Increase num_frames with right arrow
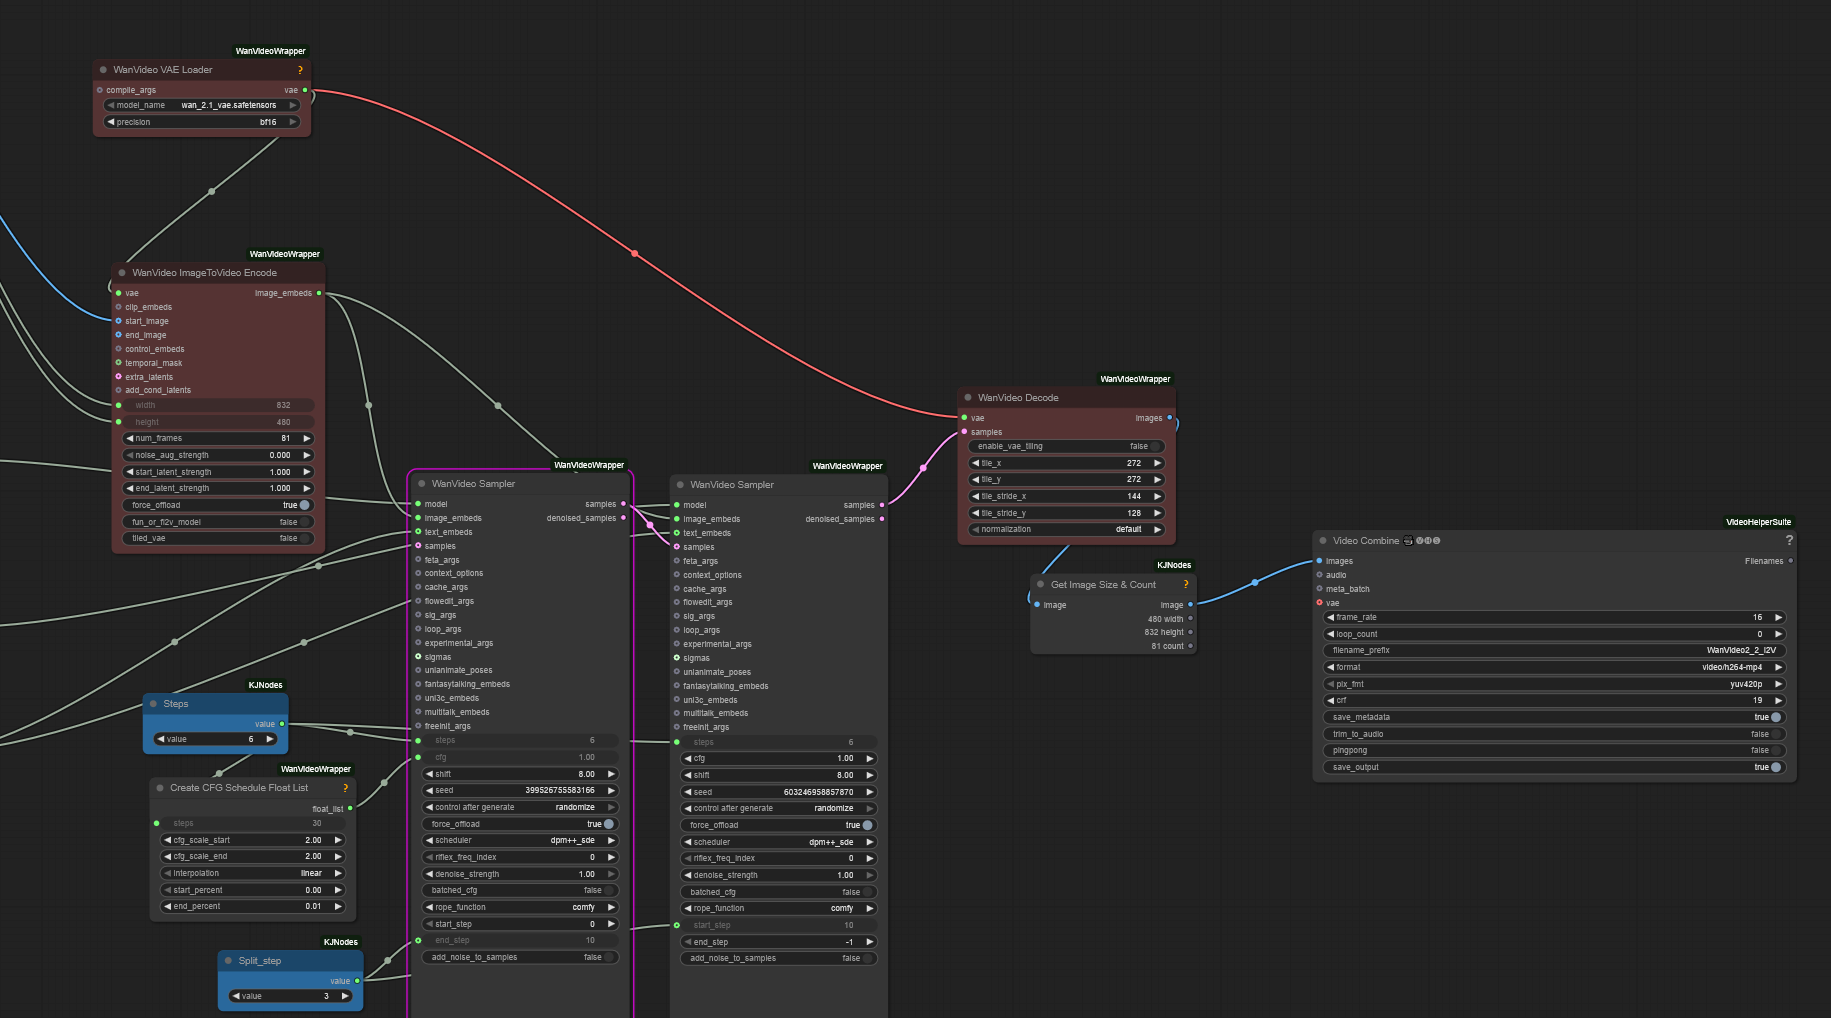Screen dimensions: 1831x1018 (x=307, y=438)
